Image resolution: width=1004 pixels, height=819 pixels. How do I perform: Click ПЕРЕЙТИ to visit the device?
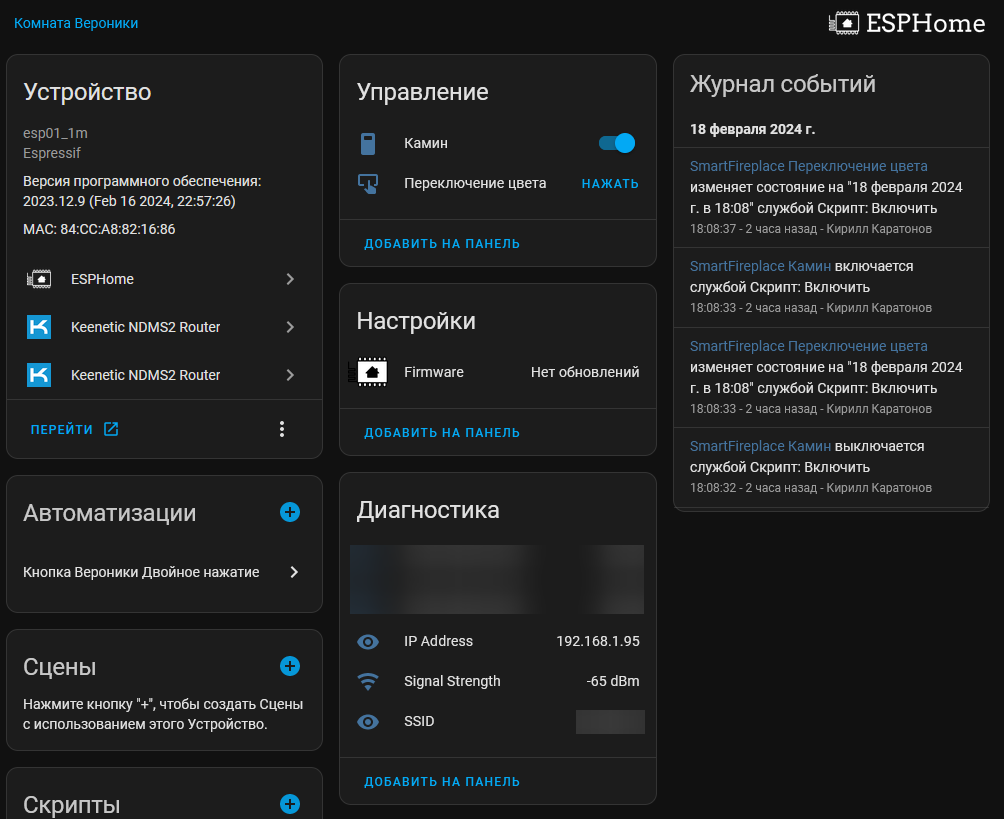coord(74,429)
